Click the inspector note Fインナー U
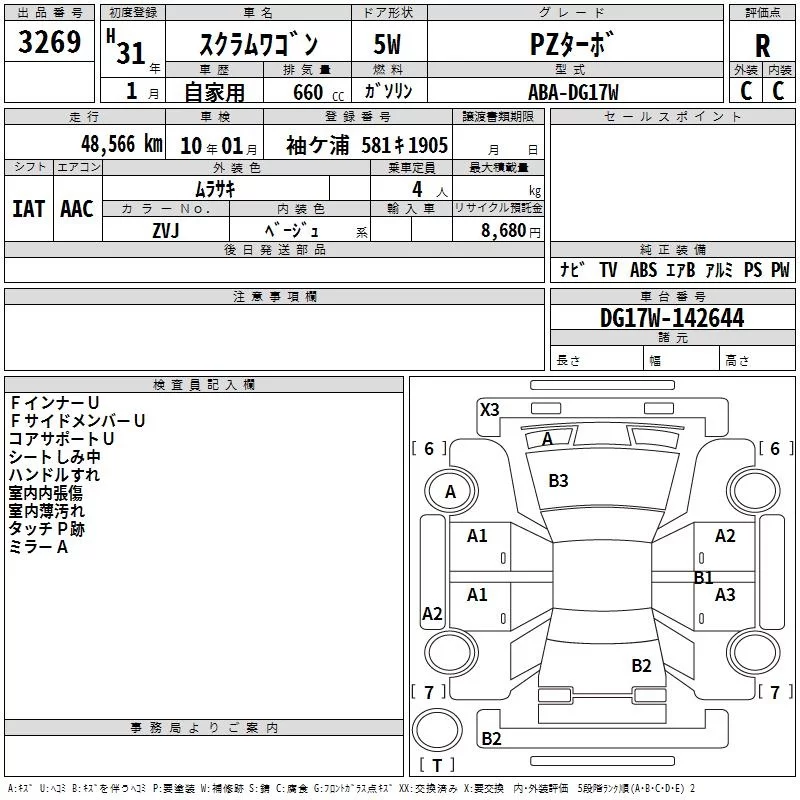Viewport: 800px width, 800px height. 61,403
